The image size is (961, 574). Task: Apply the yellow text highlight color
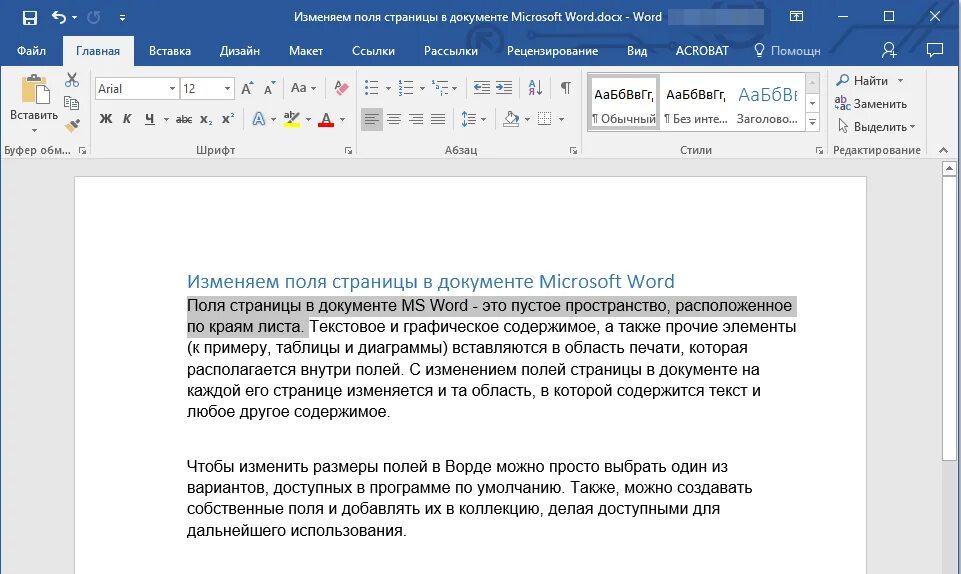pos(292,119)
